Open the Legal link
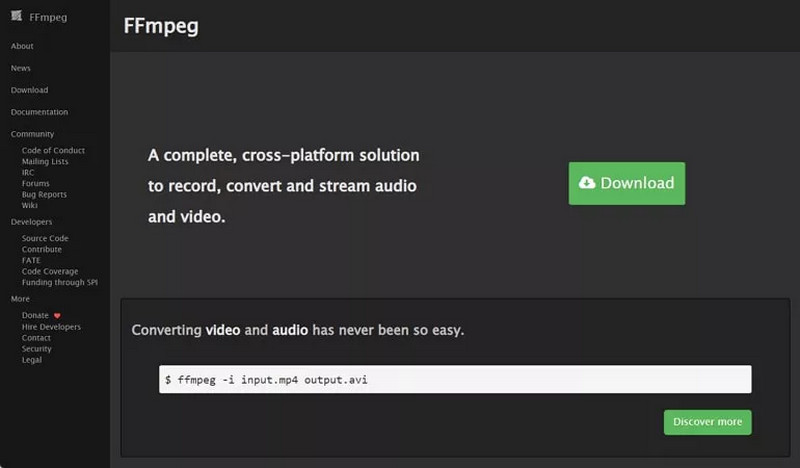800x468 pixels. tap(32, 360)
